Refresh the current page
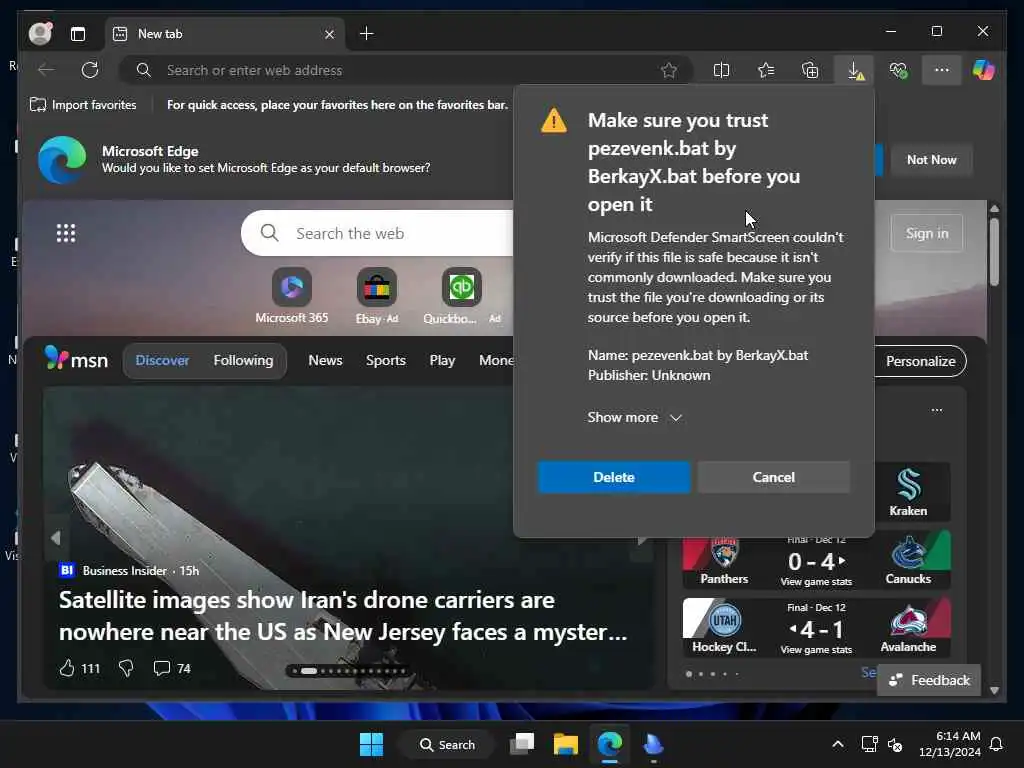This screenshot has height=768, width=1024. pyautogui.click(x=89, y=70)
